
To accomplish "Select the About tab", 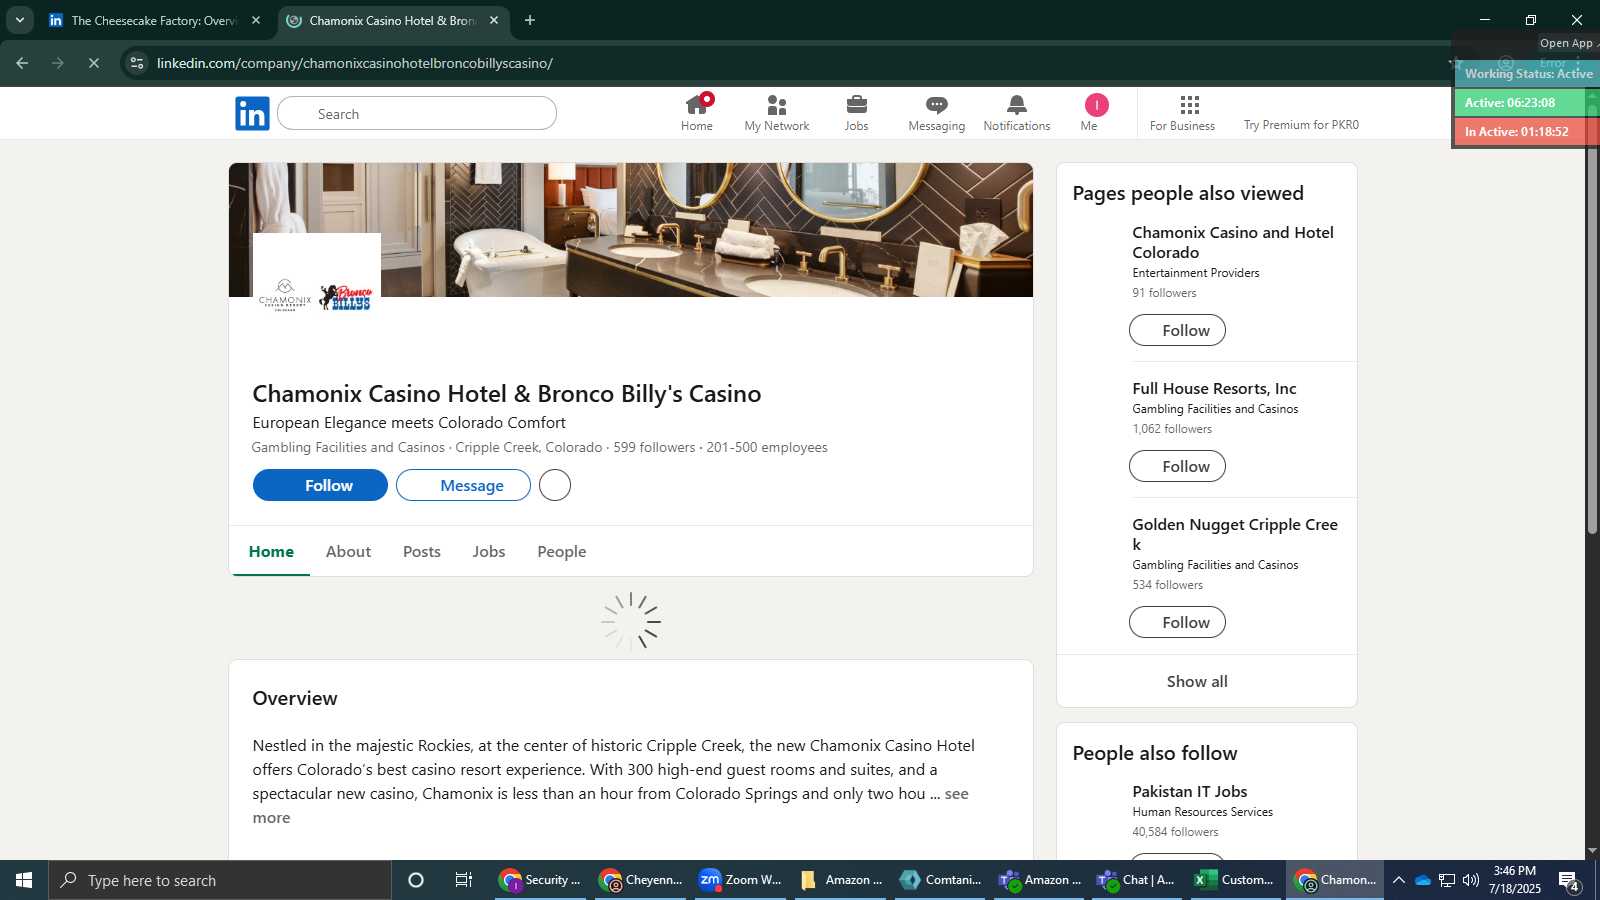I will click(x=348, y=551).
